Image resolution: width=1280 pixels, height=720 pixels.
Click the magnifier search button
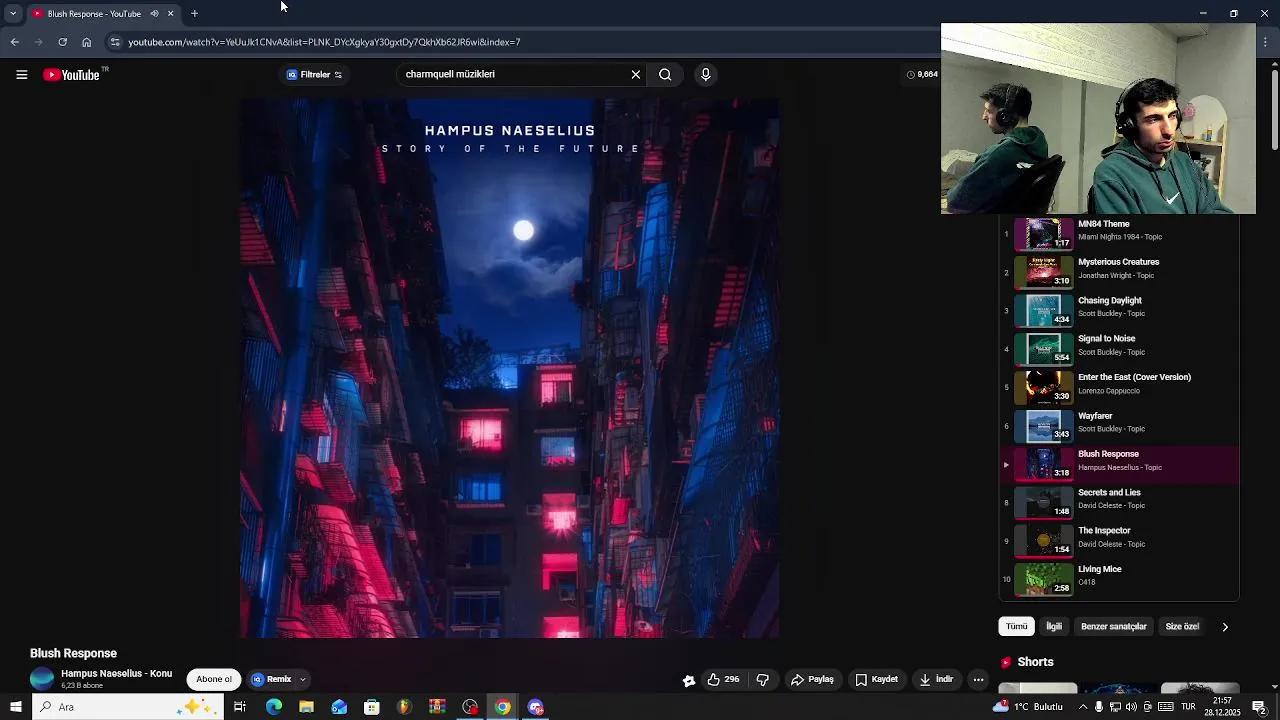(x=665, y=75)
